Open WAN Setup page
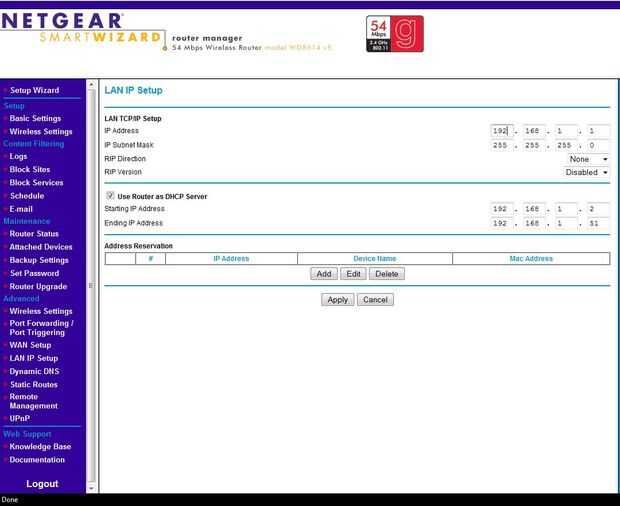This screenshot has height=506, width=620. [x=30, y=345]
